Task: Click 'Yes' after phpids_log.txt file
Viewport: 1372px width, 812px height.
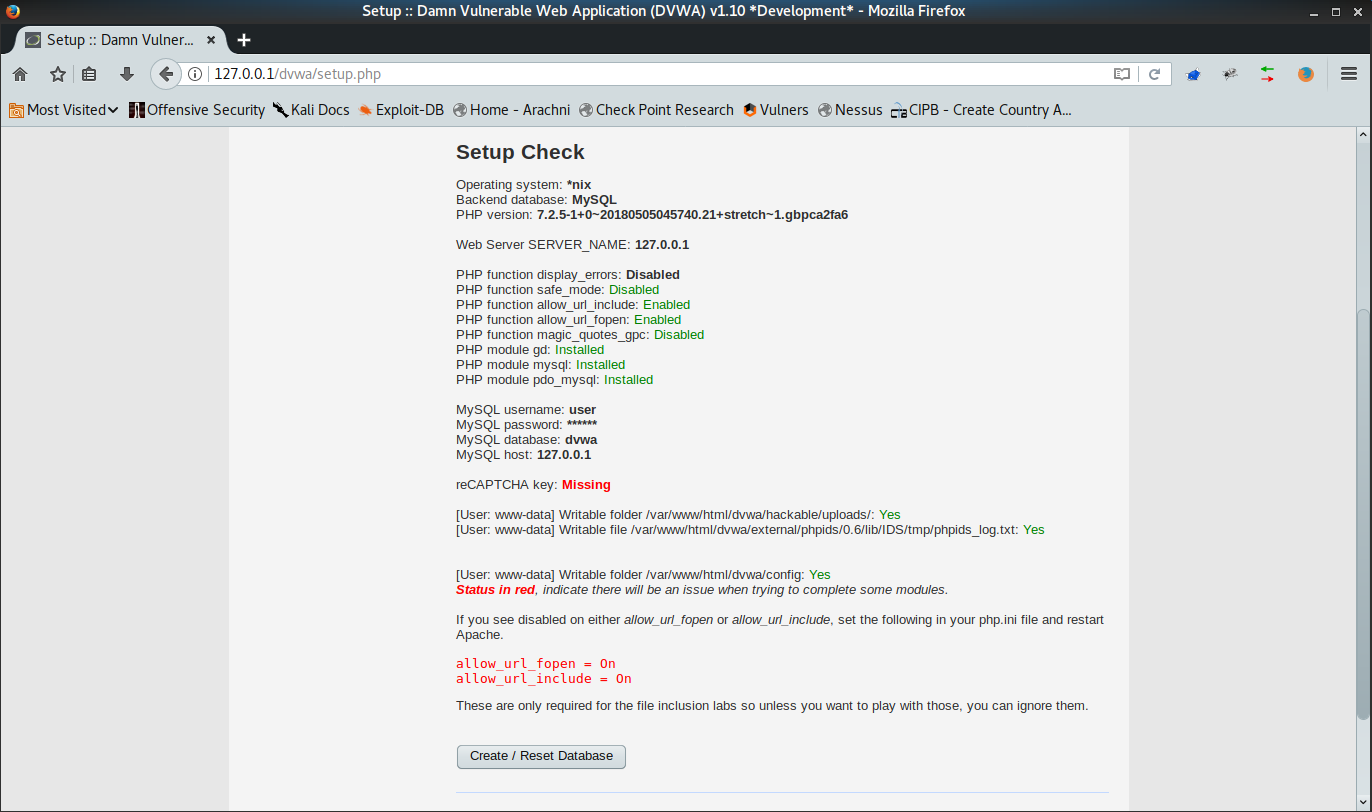Action: click(1034, 530)
